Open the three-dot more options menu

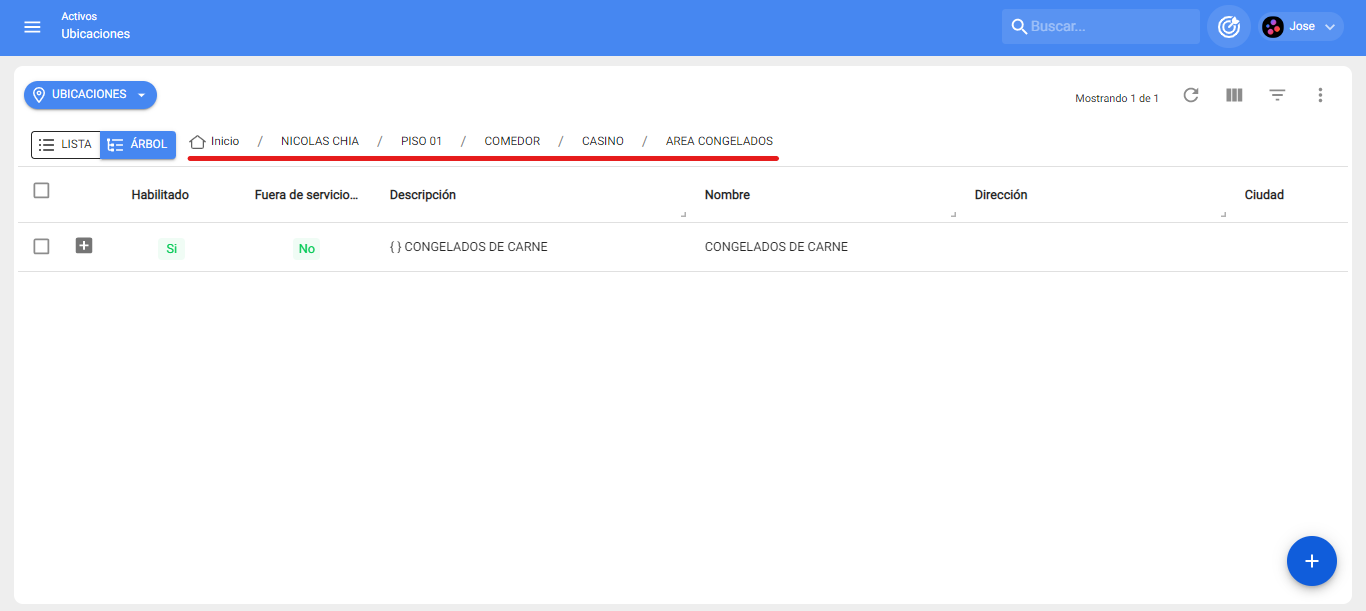pos(1320,95)
